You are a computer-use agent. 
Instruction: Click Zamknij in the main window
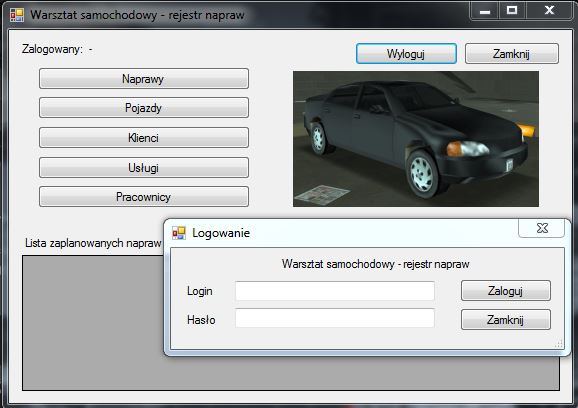pyautogui.click(x=512, y=54)
